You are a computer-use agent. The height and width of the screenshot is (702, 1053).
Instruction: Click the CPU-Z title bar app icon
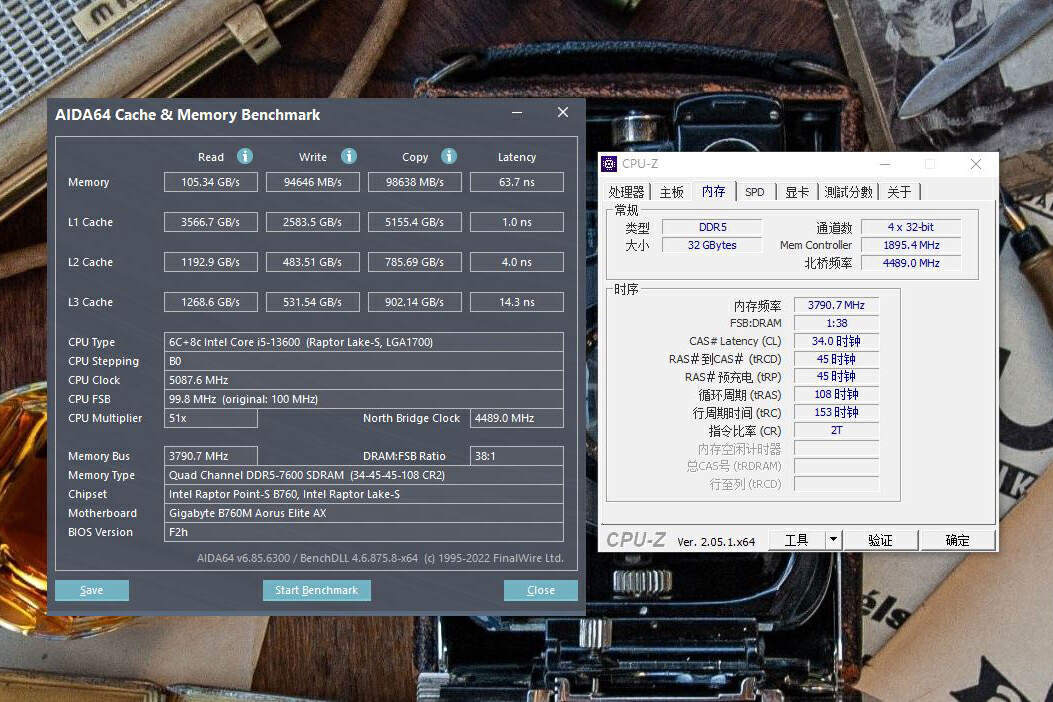pyautogui.click(x=609, y=163)
